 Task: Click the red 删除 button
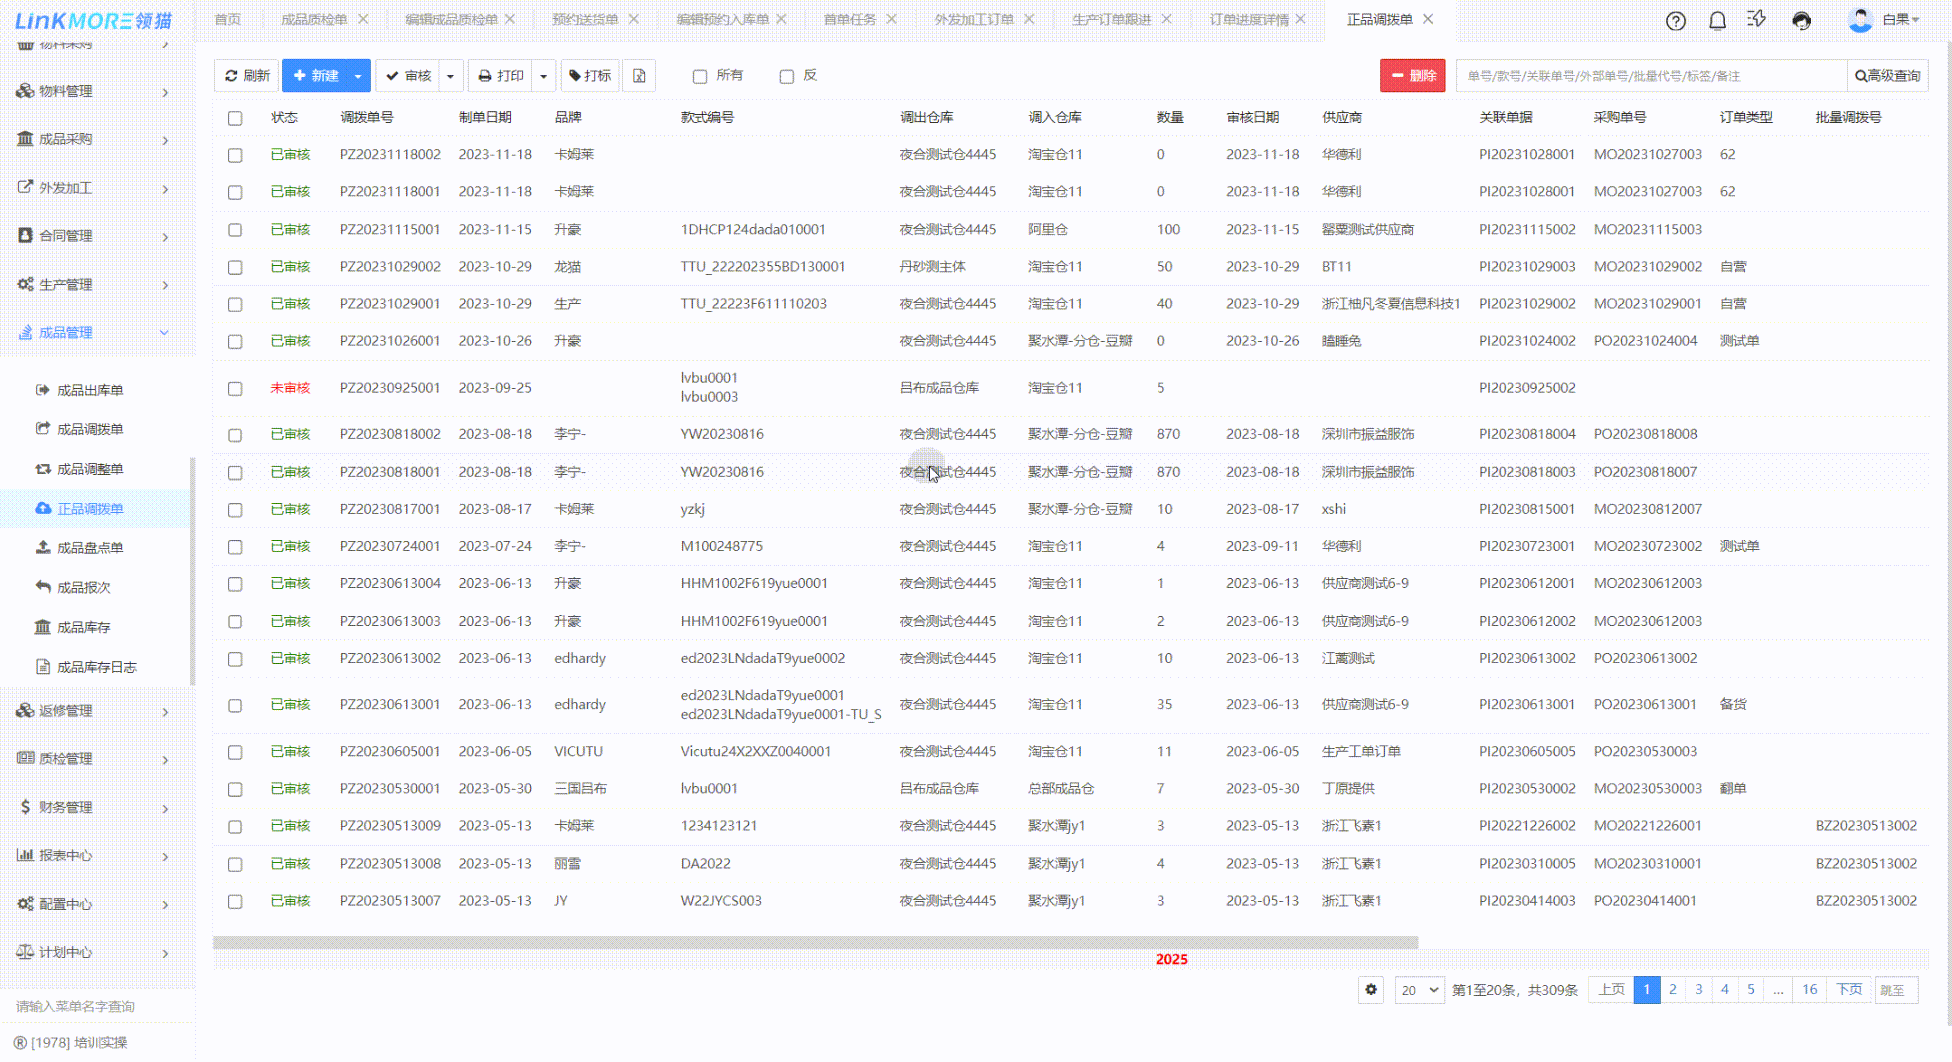1412,76
